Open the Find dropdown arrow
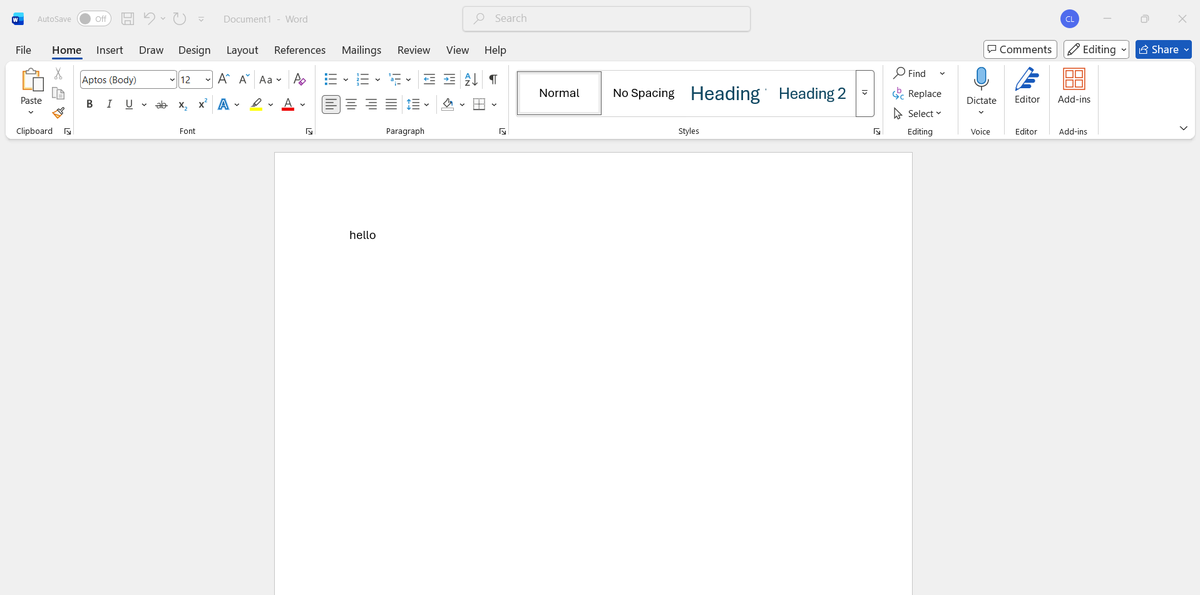The height and width of the screenshot is (595, 1200). pyautogui.click(x=942, y=73)
